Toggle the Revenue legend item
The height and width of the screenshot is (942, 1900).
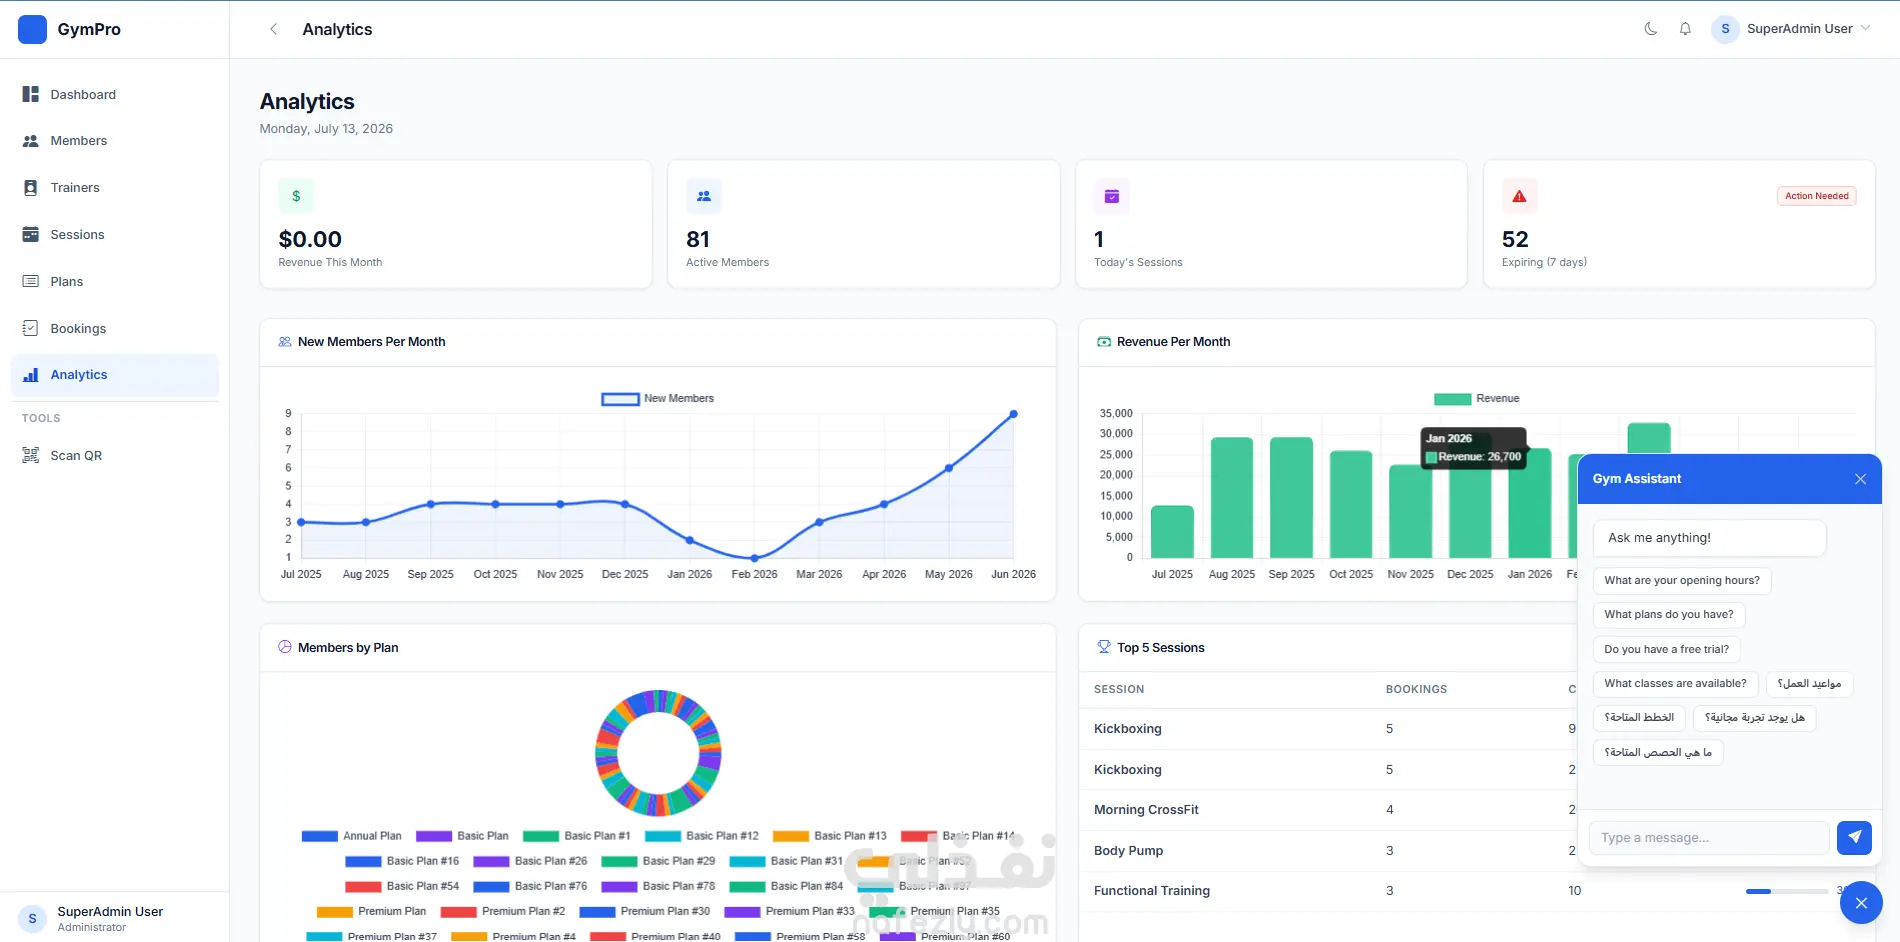(x=1476, y=398)
